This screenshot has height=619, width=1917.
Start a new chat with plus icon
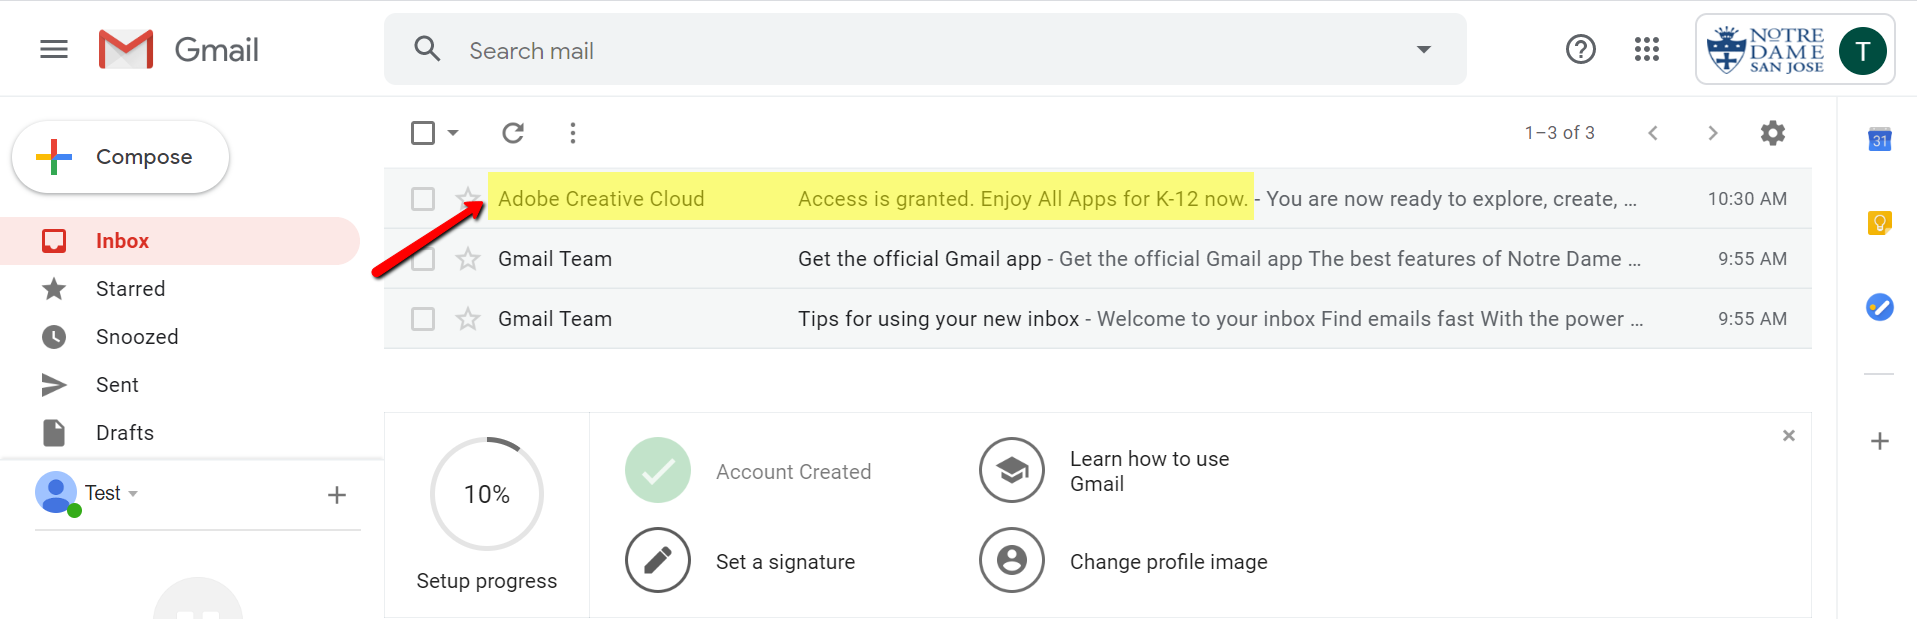[x=337, y=495]
